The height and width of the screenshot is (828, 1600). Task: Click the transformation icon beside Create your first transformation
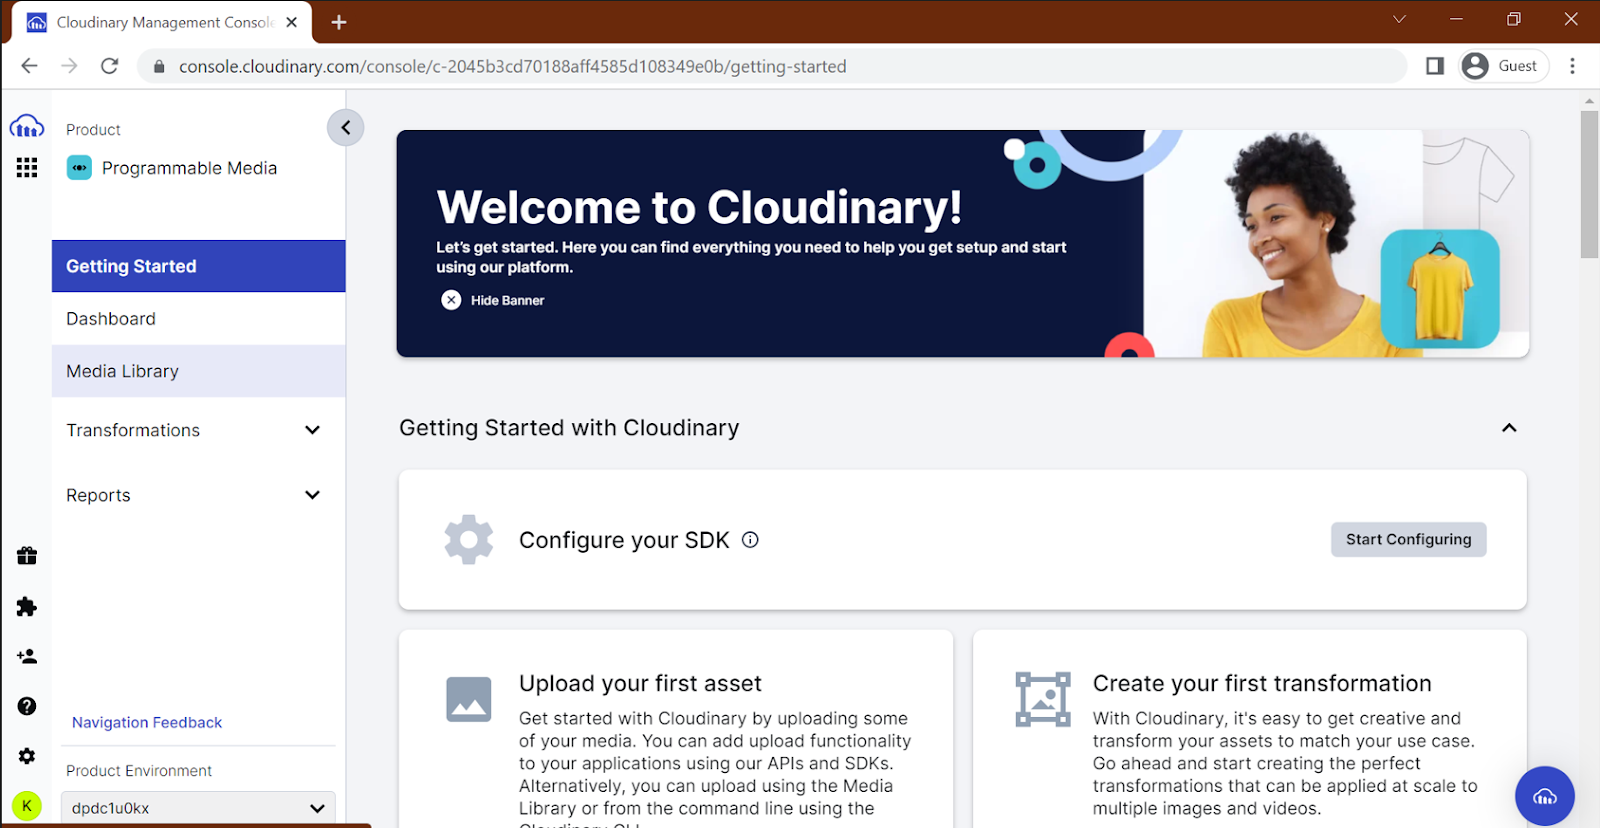click(x=1043, y=699)
